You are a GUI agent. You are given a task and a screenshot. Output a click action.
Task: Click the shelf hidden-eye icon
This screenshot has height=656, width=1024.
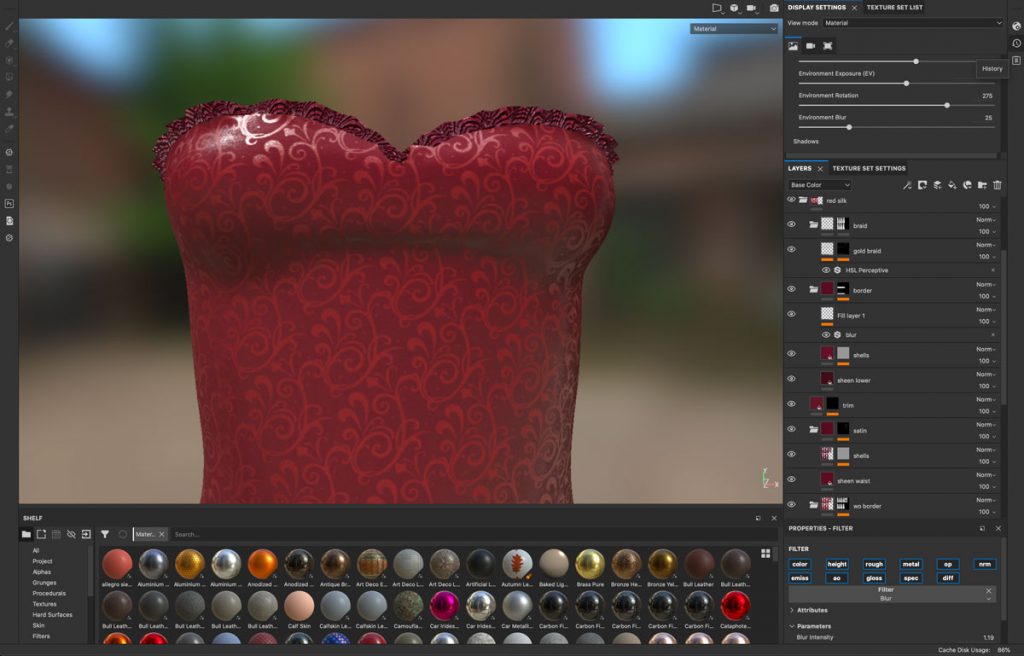(x=71, y=534)
